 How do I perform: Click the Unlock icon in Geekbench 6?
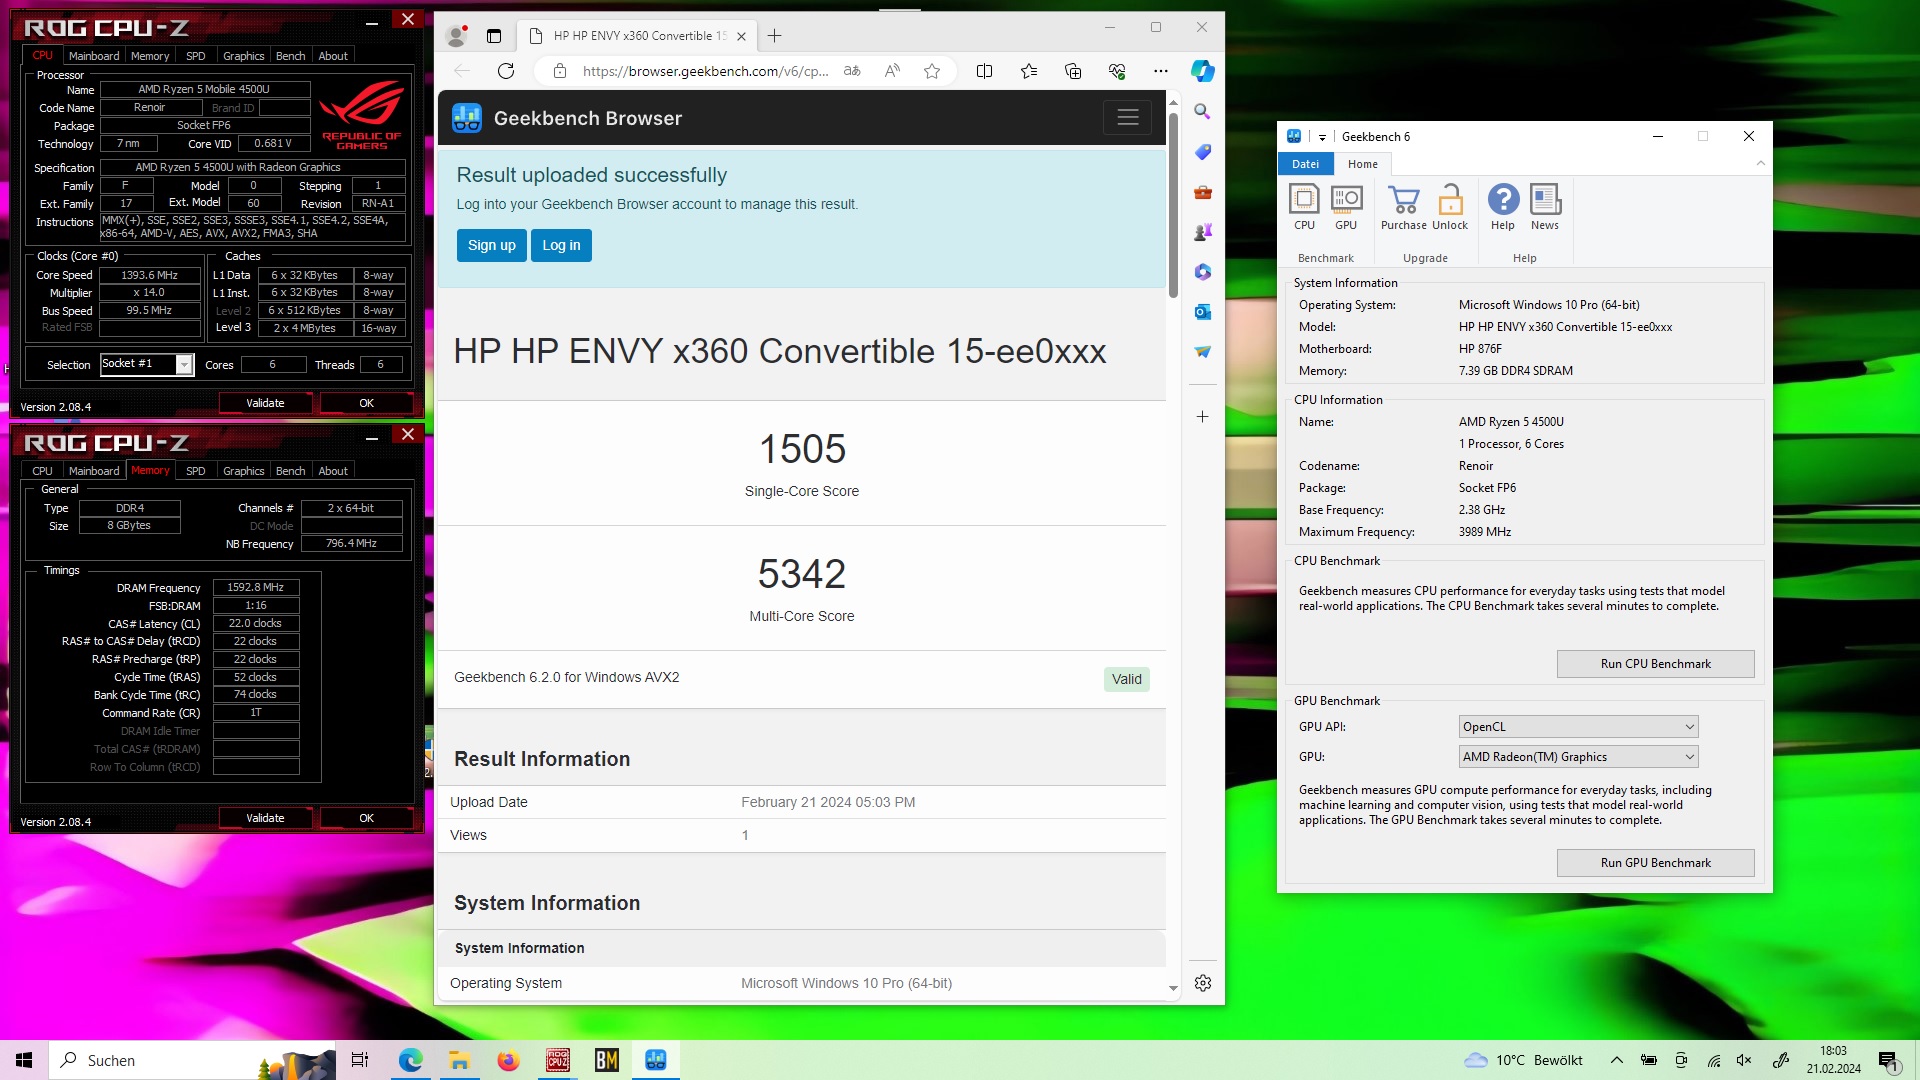coord(1450,207)
